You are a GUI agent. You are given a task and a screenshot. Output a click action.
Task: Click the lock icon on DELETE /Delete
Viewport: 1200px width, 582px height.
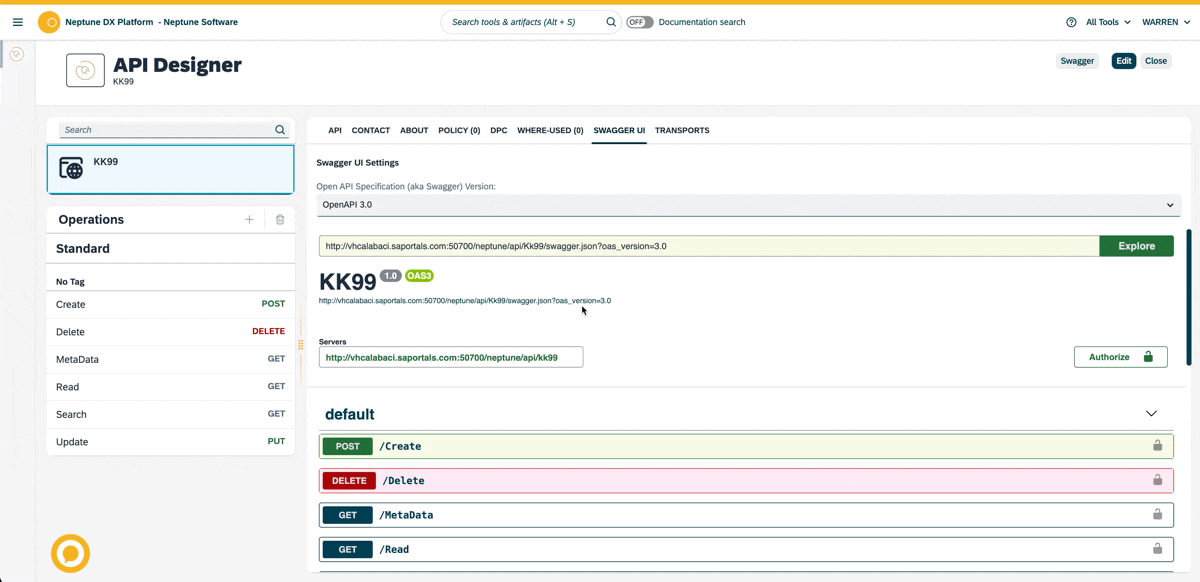(1157, 480)
